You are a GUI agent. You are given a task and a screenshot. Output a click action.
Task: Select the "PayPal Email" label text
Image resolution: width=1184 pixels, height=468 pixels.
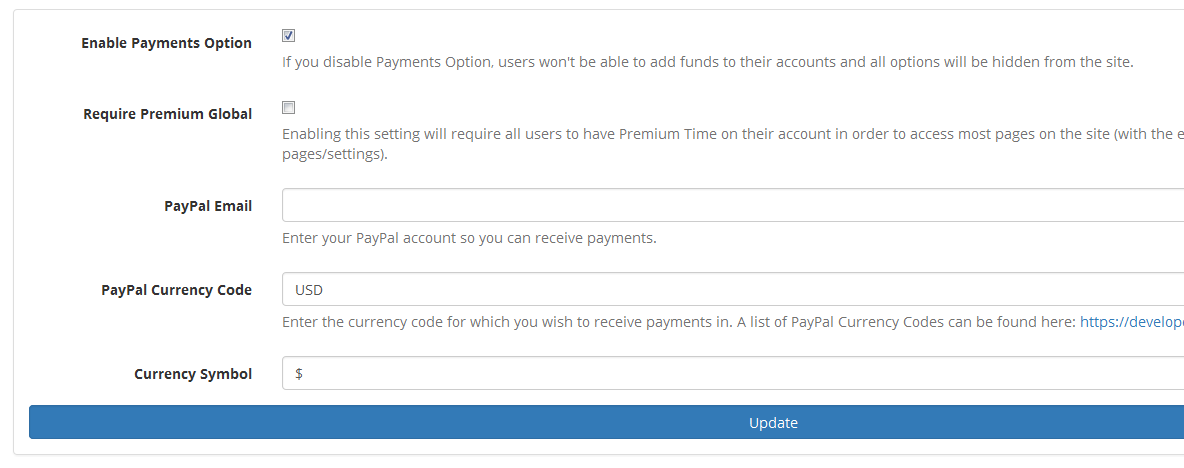pyautogui.click(x=208, y=206)
